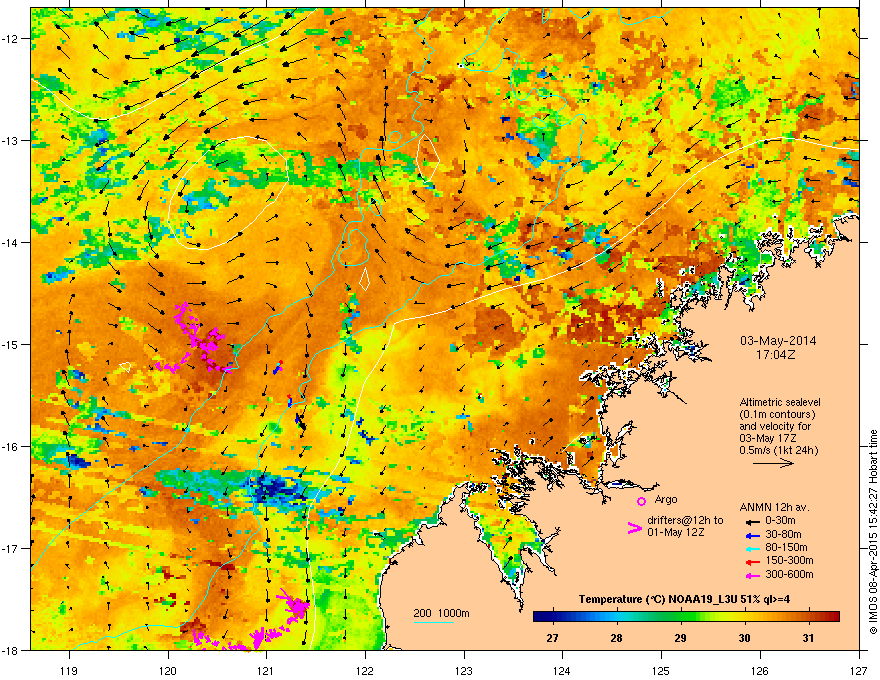Click the '80-150m' depth label

click(786, 548)
